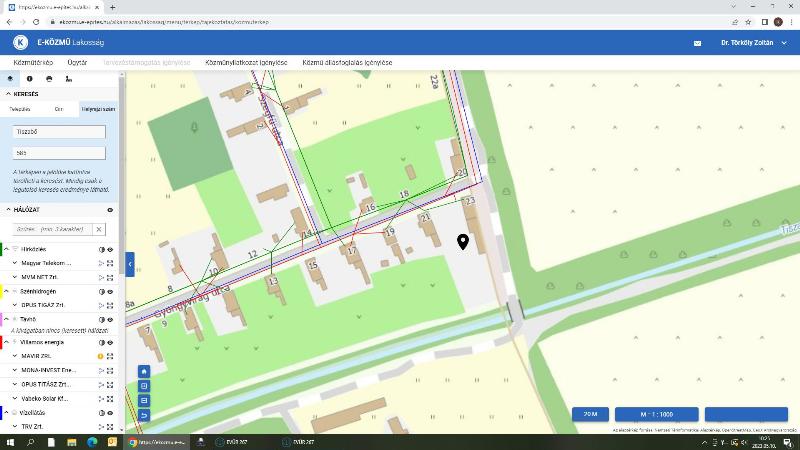Open Windows taskbar search
Screen dimensions: 800x450
[x=30, y=442]
